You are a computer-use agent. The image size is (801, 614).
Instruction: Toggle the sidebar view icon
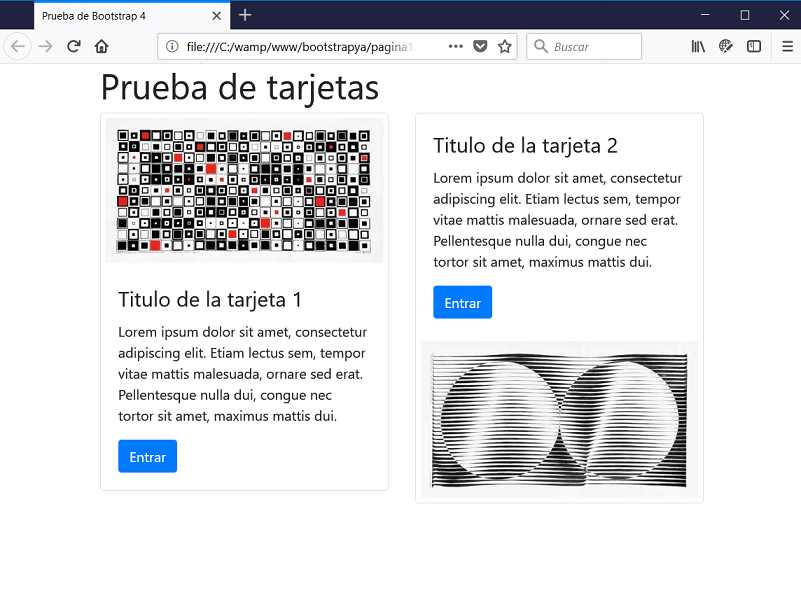[753, 46]
